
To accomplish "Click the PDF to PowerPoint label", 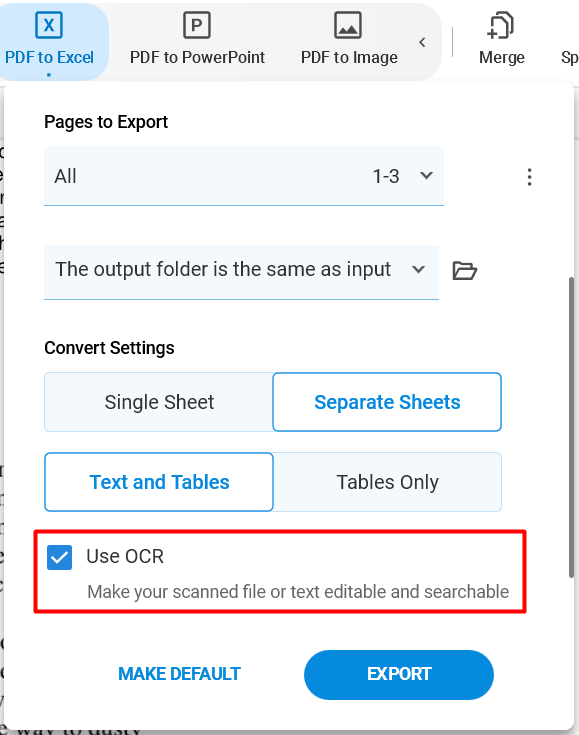I will 197,57.
